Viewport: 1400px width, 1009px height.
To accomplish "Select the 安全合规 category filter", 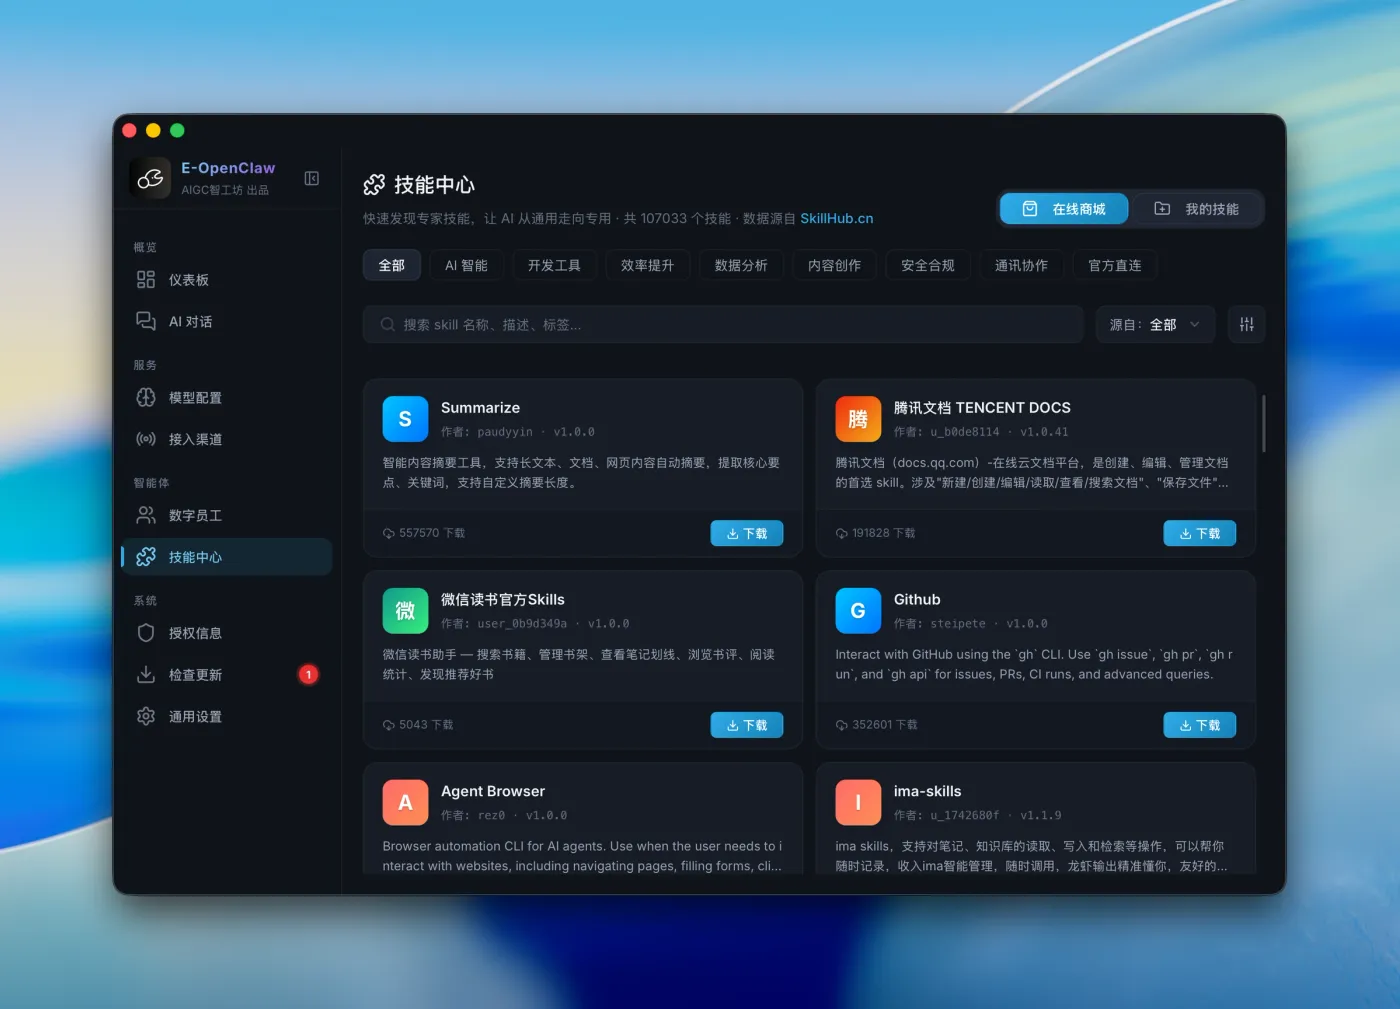I will click(x=928, y=265).
